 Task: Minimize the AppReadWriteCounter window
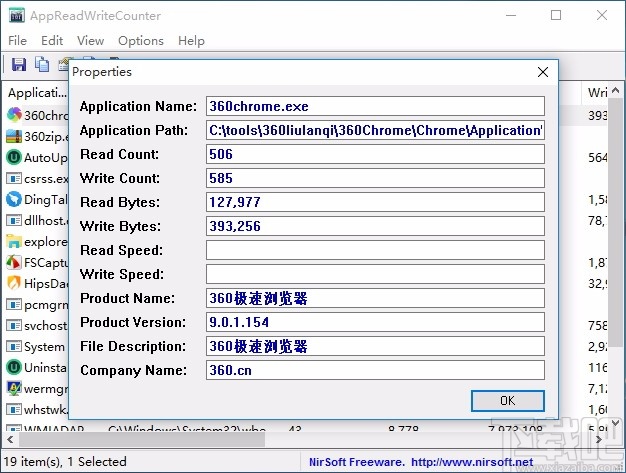pyautogui.click(x=511, y=16)
